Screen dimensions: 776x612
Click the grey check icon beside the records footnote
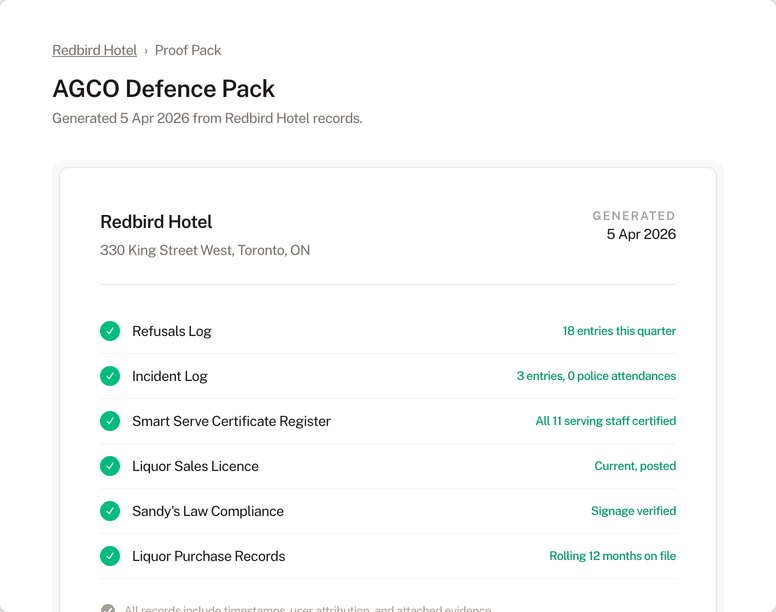108,609
